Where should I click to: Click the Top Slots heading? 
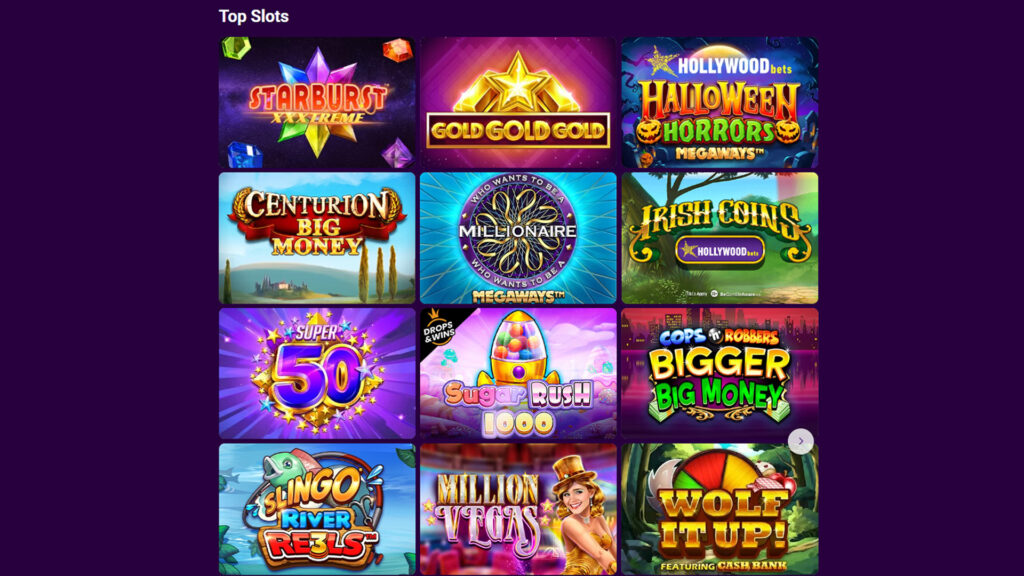[x=253, y=16]
